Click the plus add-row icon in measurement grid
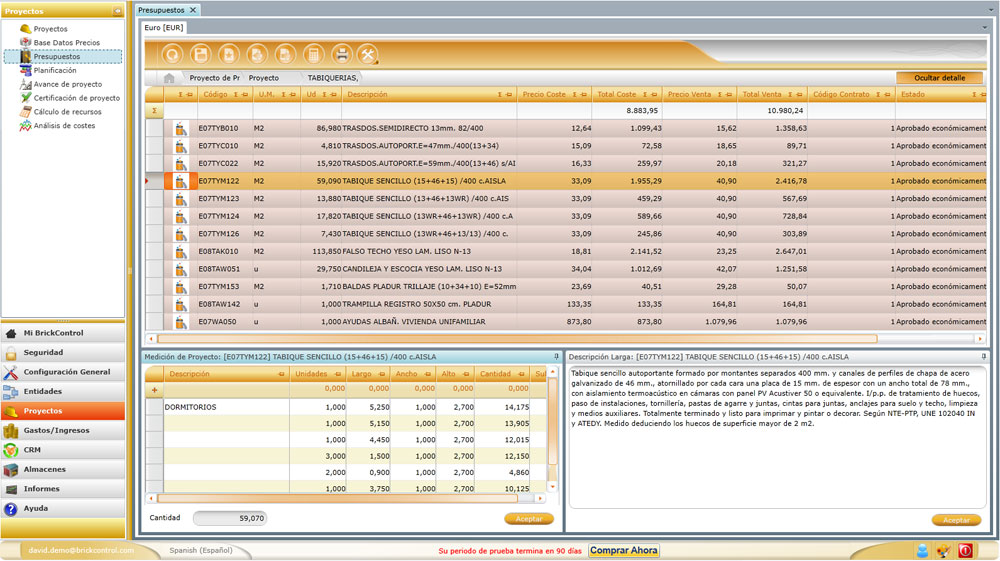The width and height of the screenshot is (1000, 561). click(x=154, y=390)
